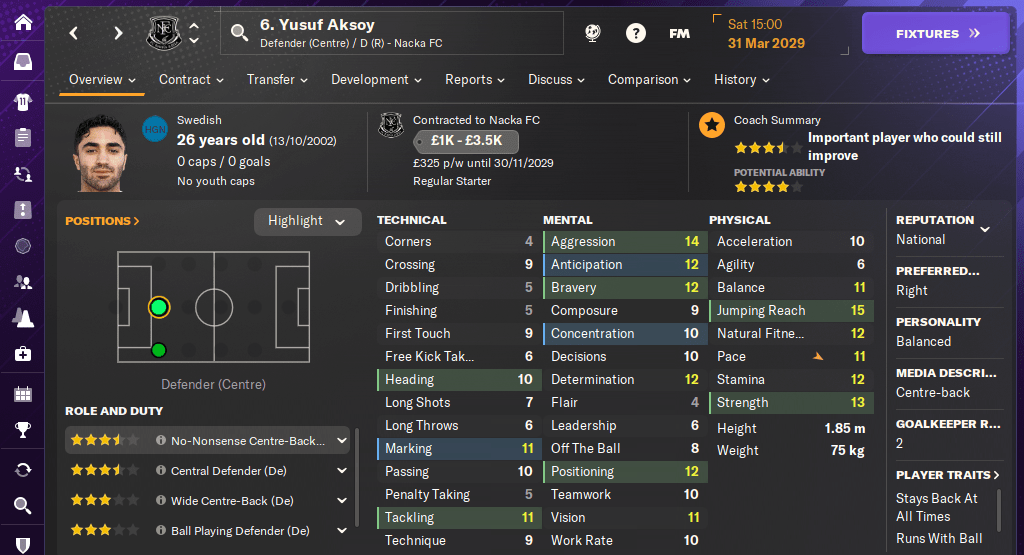Open the Player Traits link
1024x555 pixels.
coord(948,475)
